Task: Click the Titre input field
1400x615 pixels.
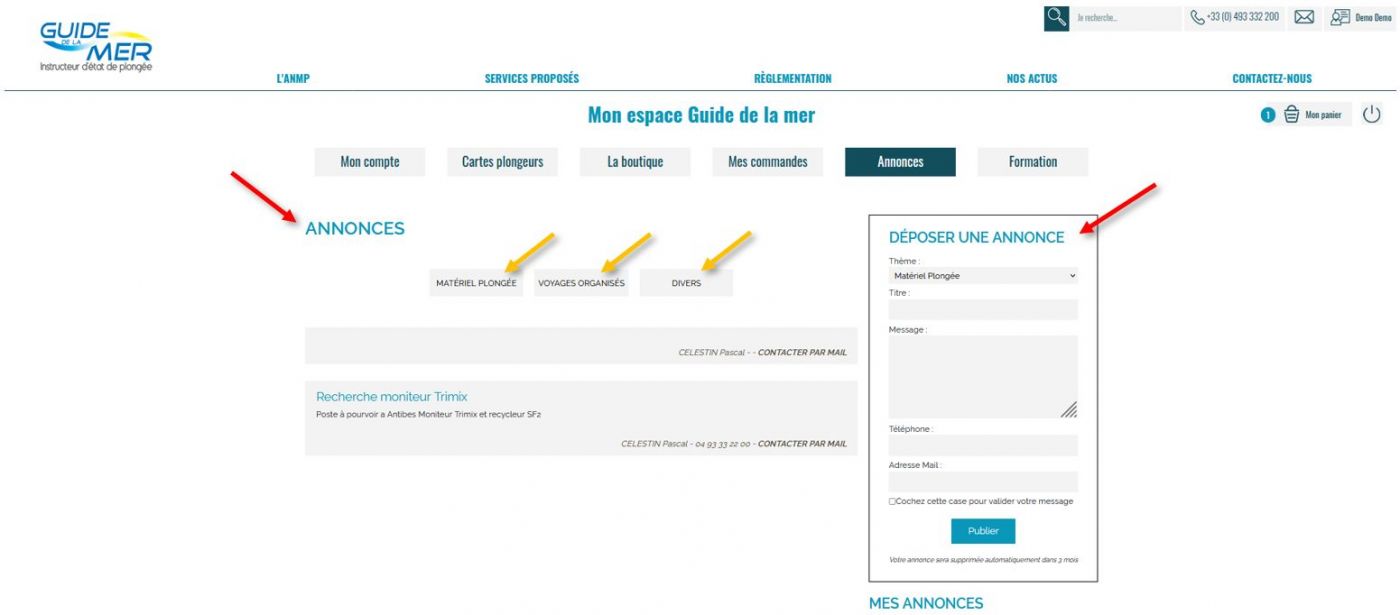Action: 983,310
